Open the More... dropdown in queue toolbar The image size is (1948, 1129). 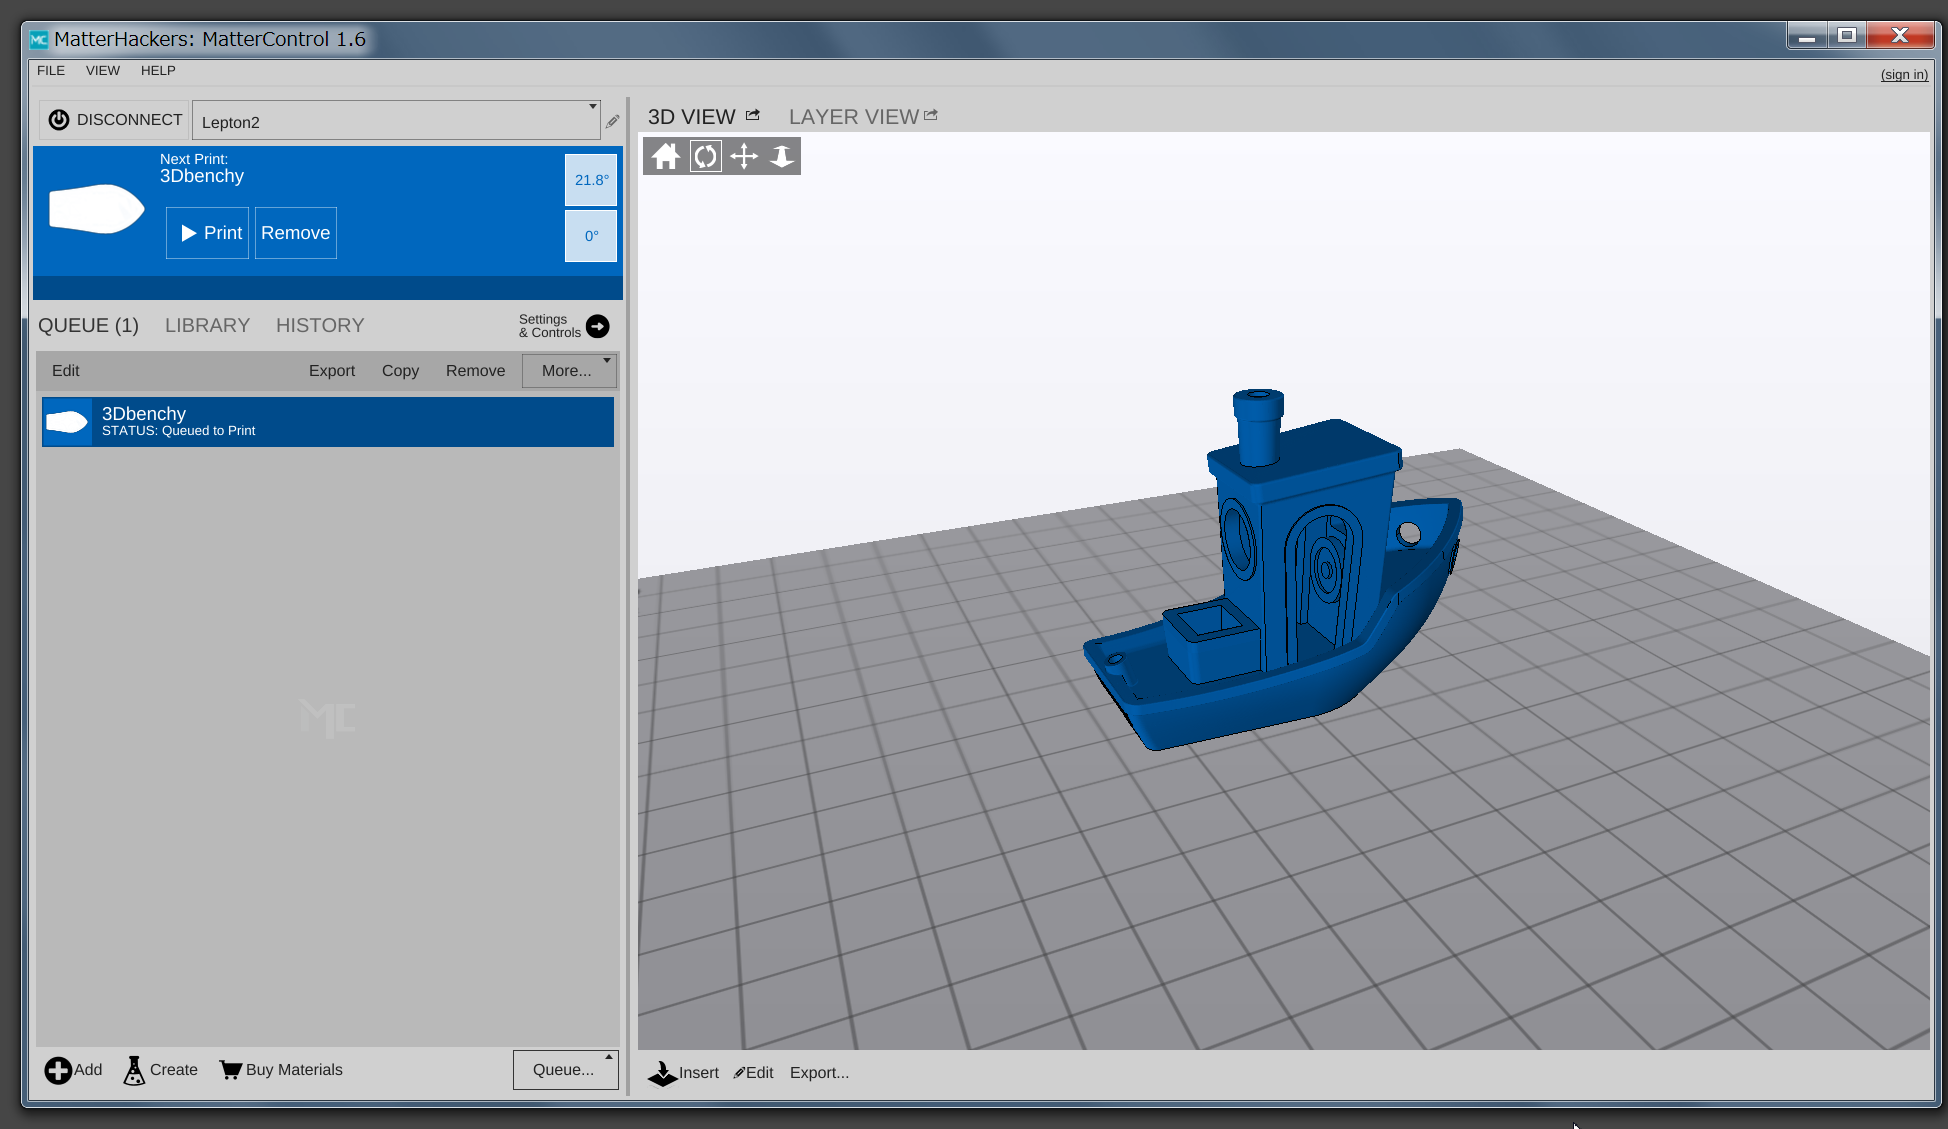point(569,370)
